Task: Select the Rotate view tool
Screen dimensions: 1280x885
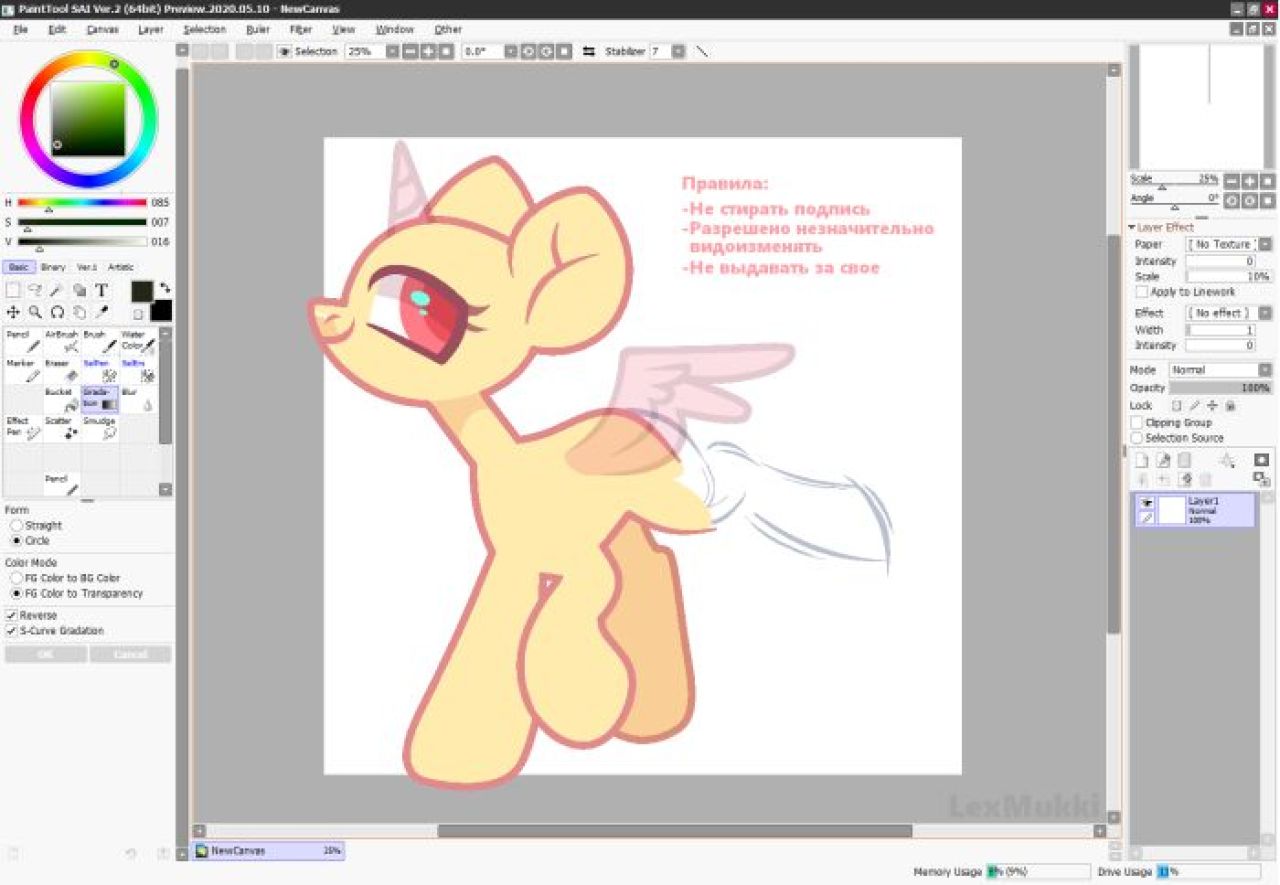Action: tap(57, 312)
